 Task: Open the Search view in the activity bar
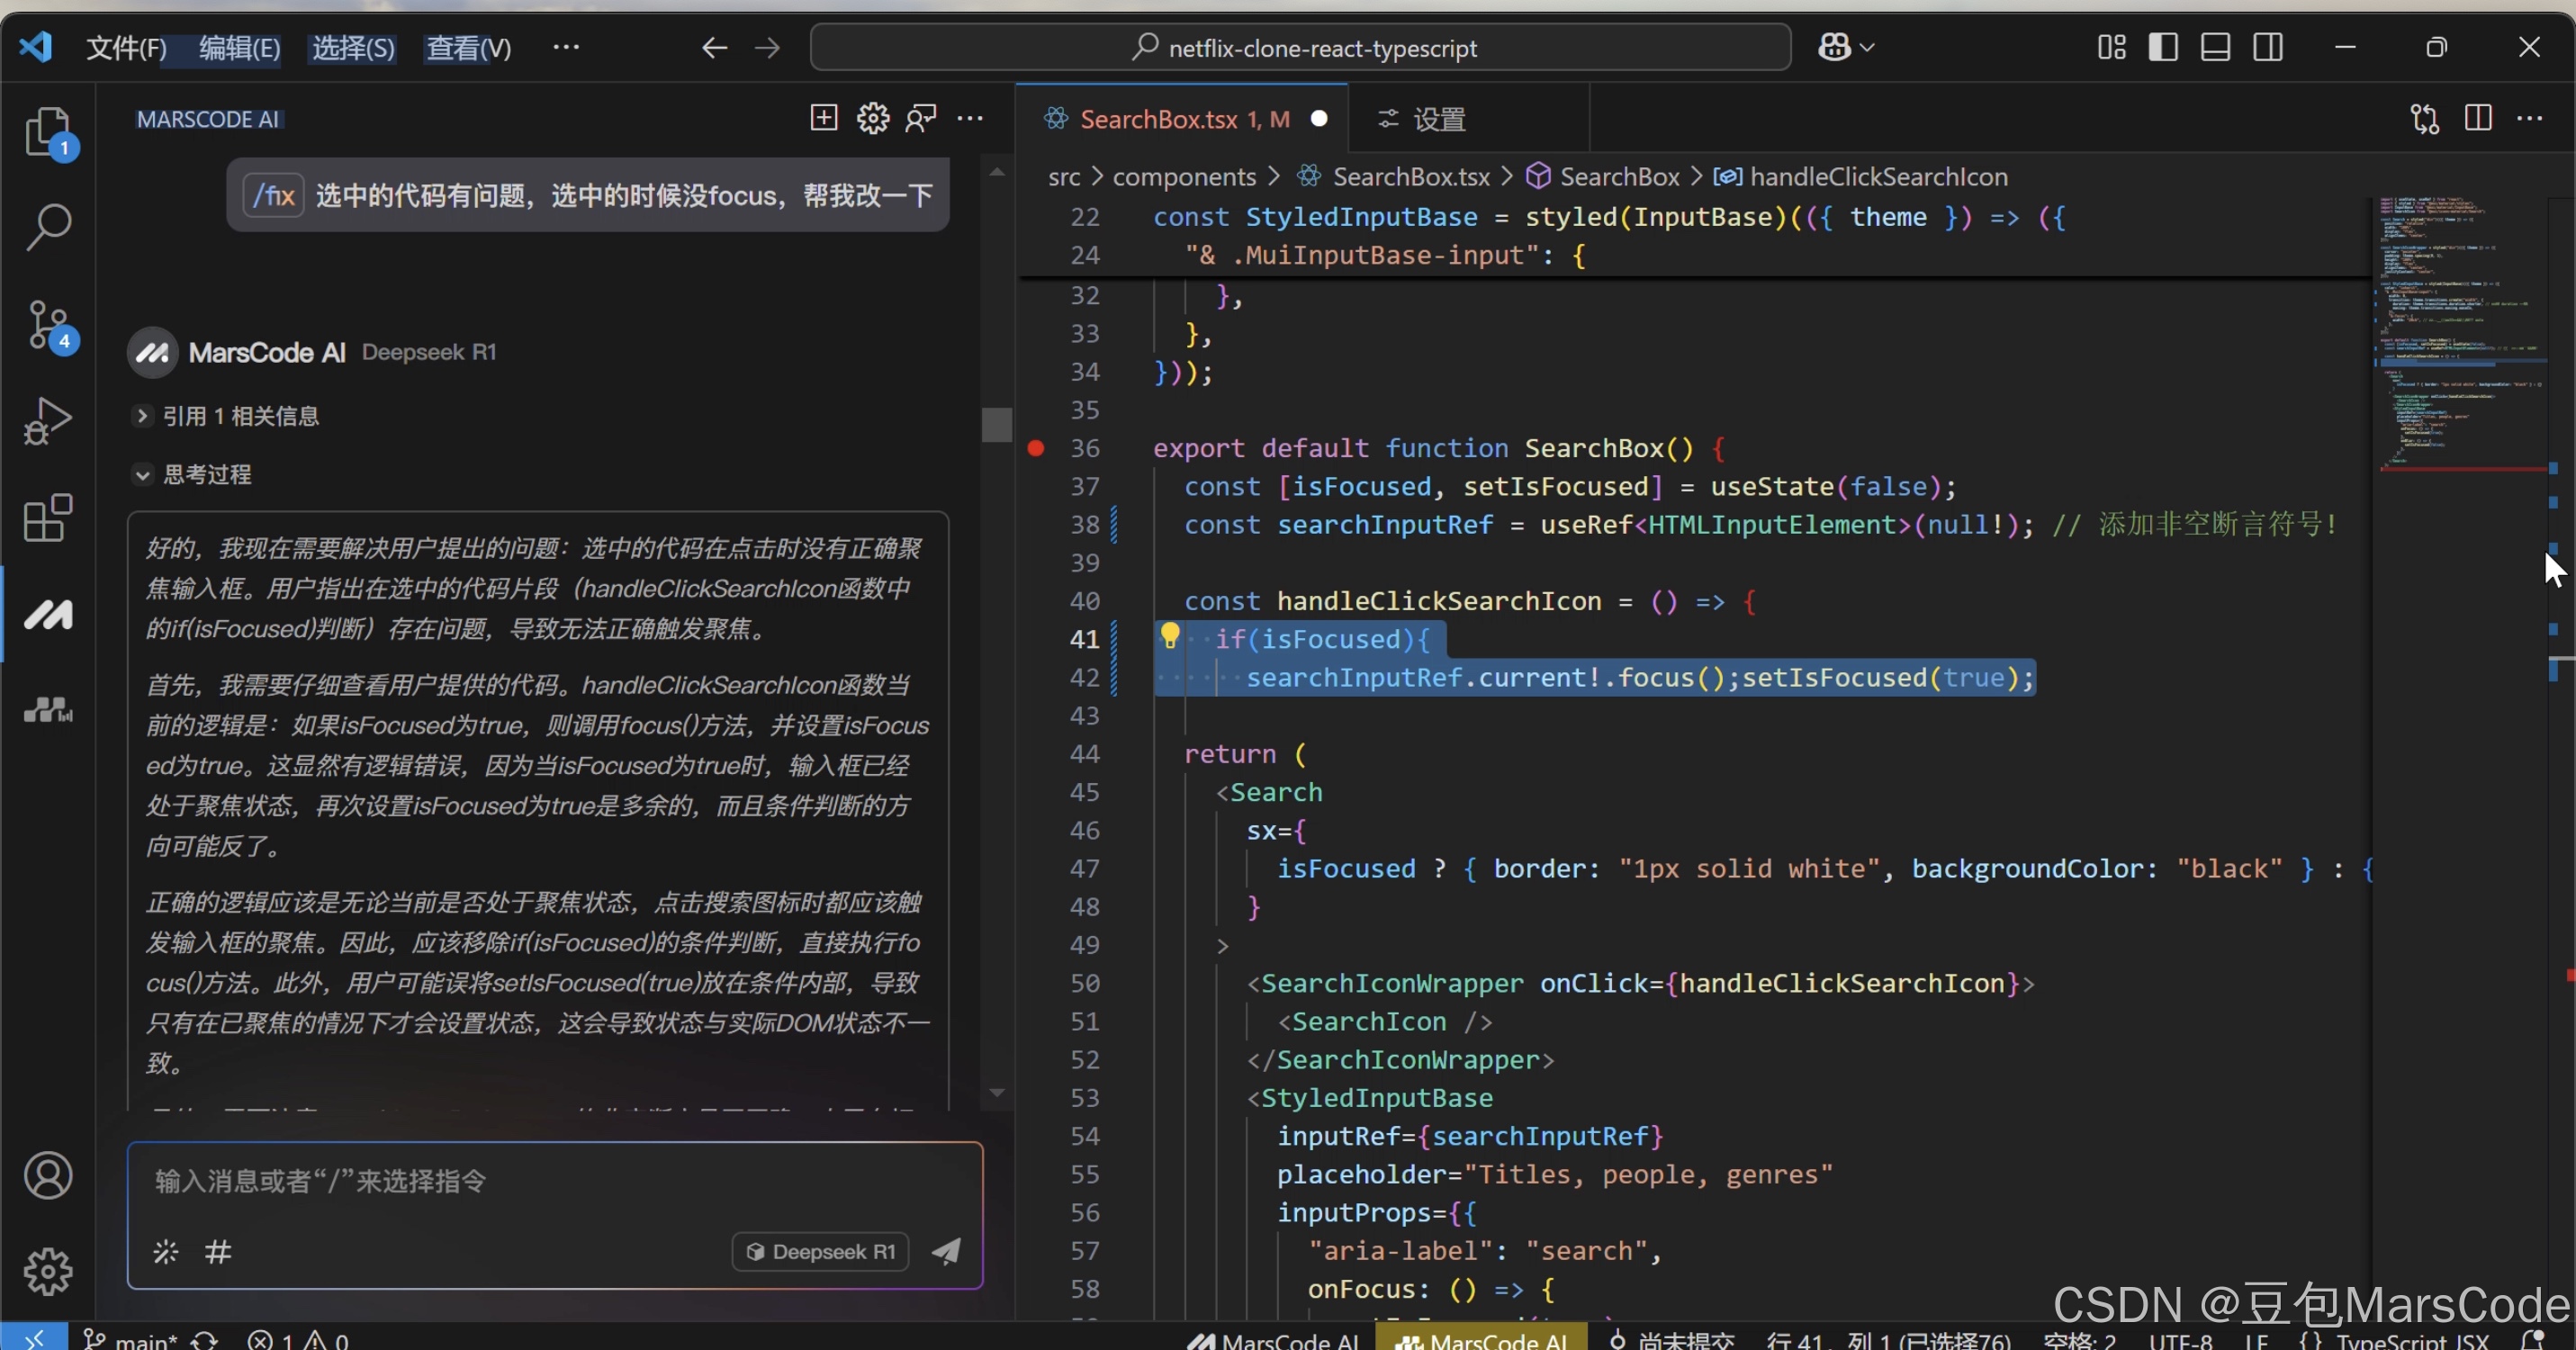pyautogui.click(x=47, y=227)
